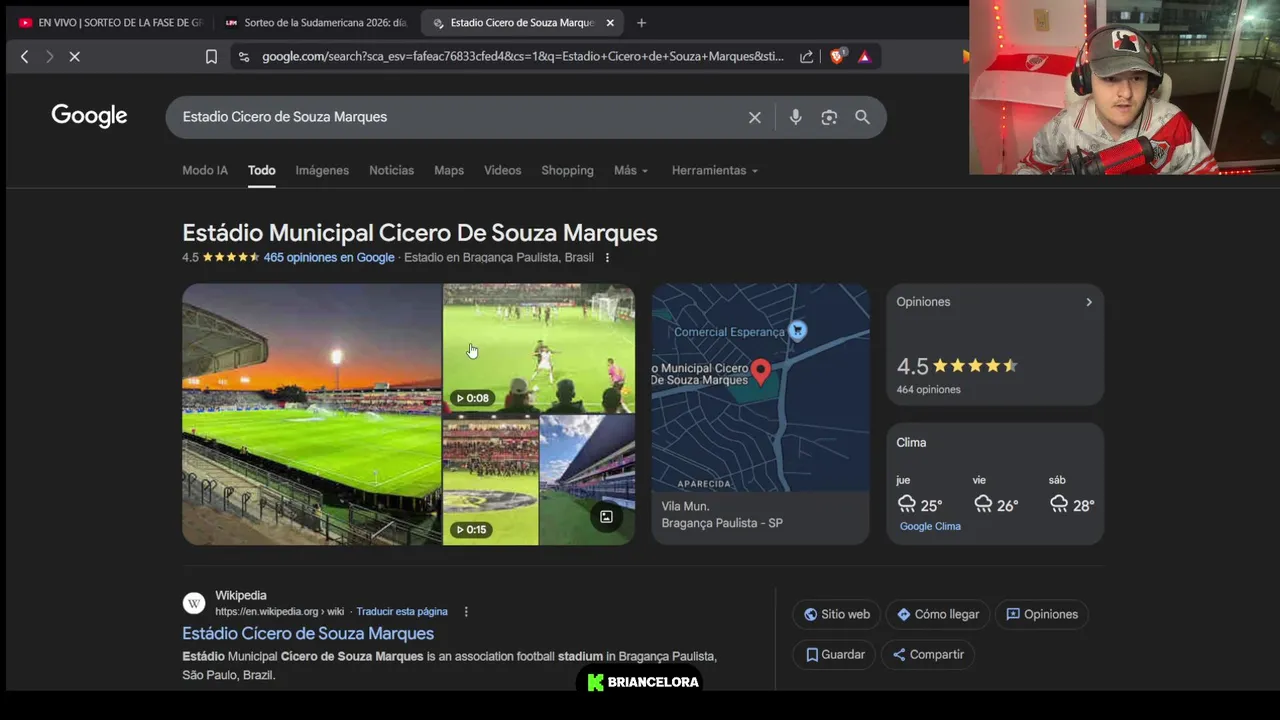Image resolution: width=1280 pixels, height=720 pixels.
Task: Open the Wikipedia Estádio Cícero result link
Action: [308, 633]
